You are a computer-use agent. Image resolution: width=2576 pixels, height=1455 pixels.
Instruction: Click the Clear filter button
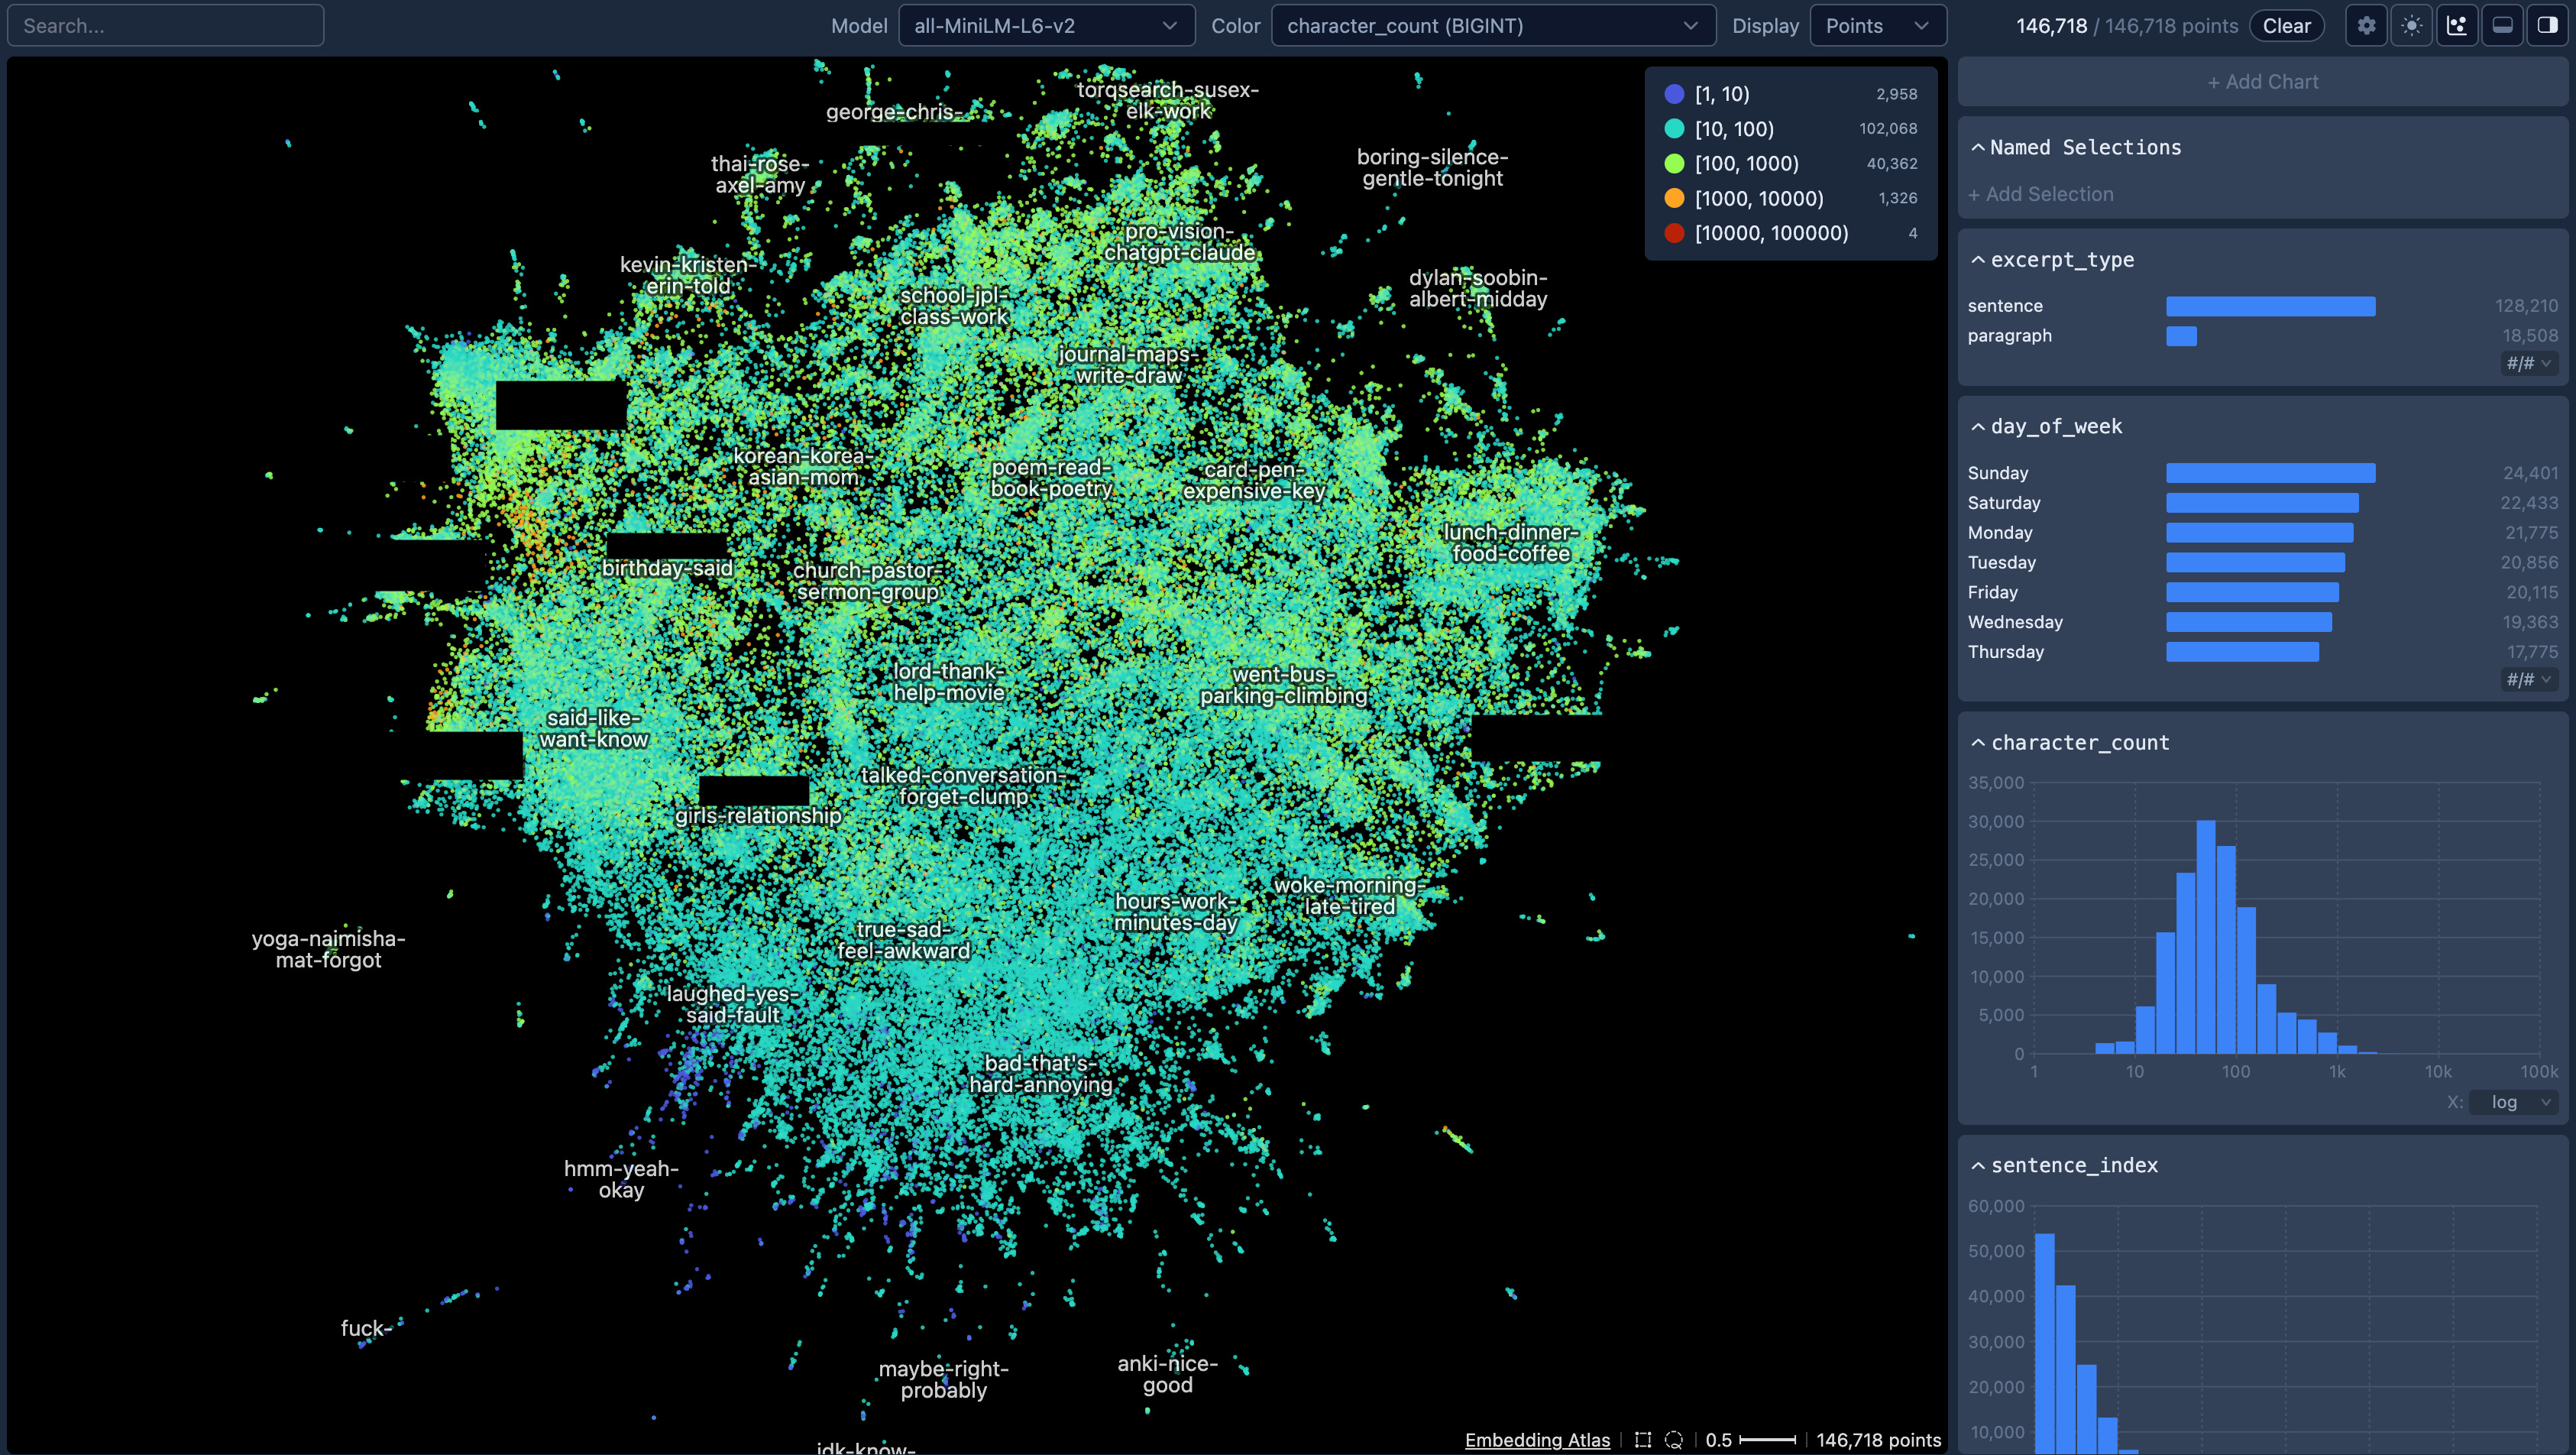[x=2286, y=26]
